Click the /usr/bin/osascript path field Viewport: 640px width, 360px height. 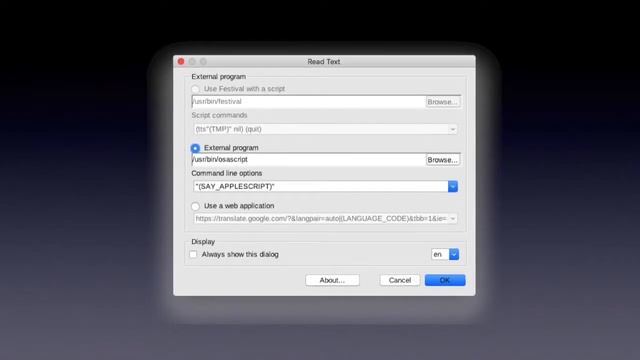click(309, 160)
